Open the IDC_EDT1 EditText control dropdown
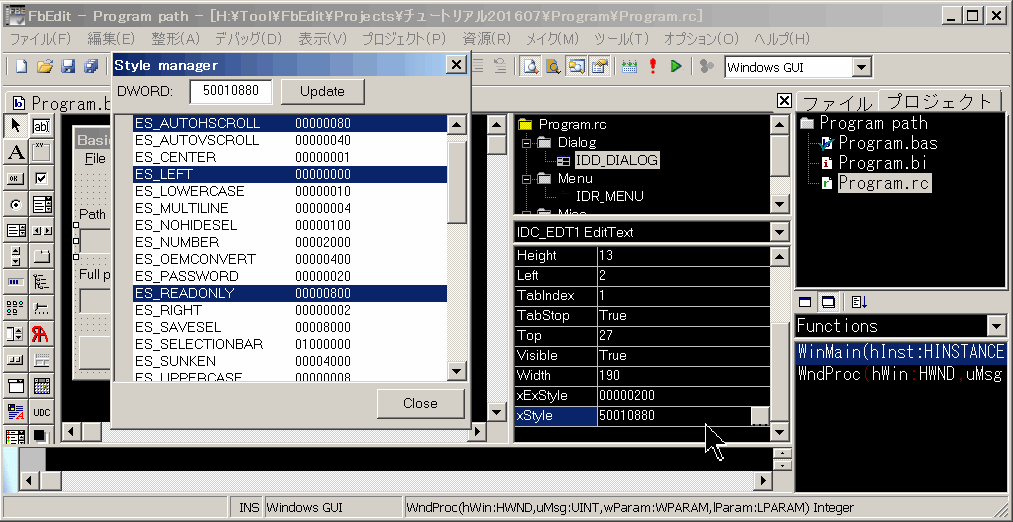Screen dimensions: 1013x522 coord(780,232)
